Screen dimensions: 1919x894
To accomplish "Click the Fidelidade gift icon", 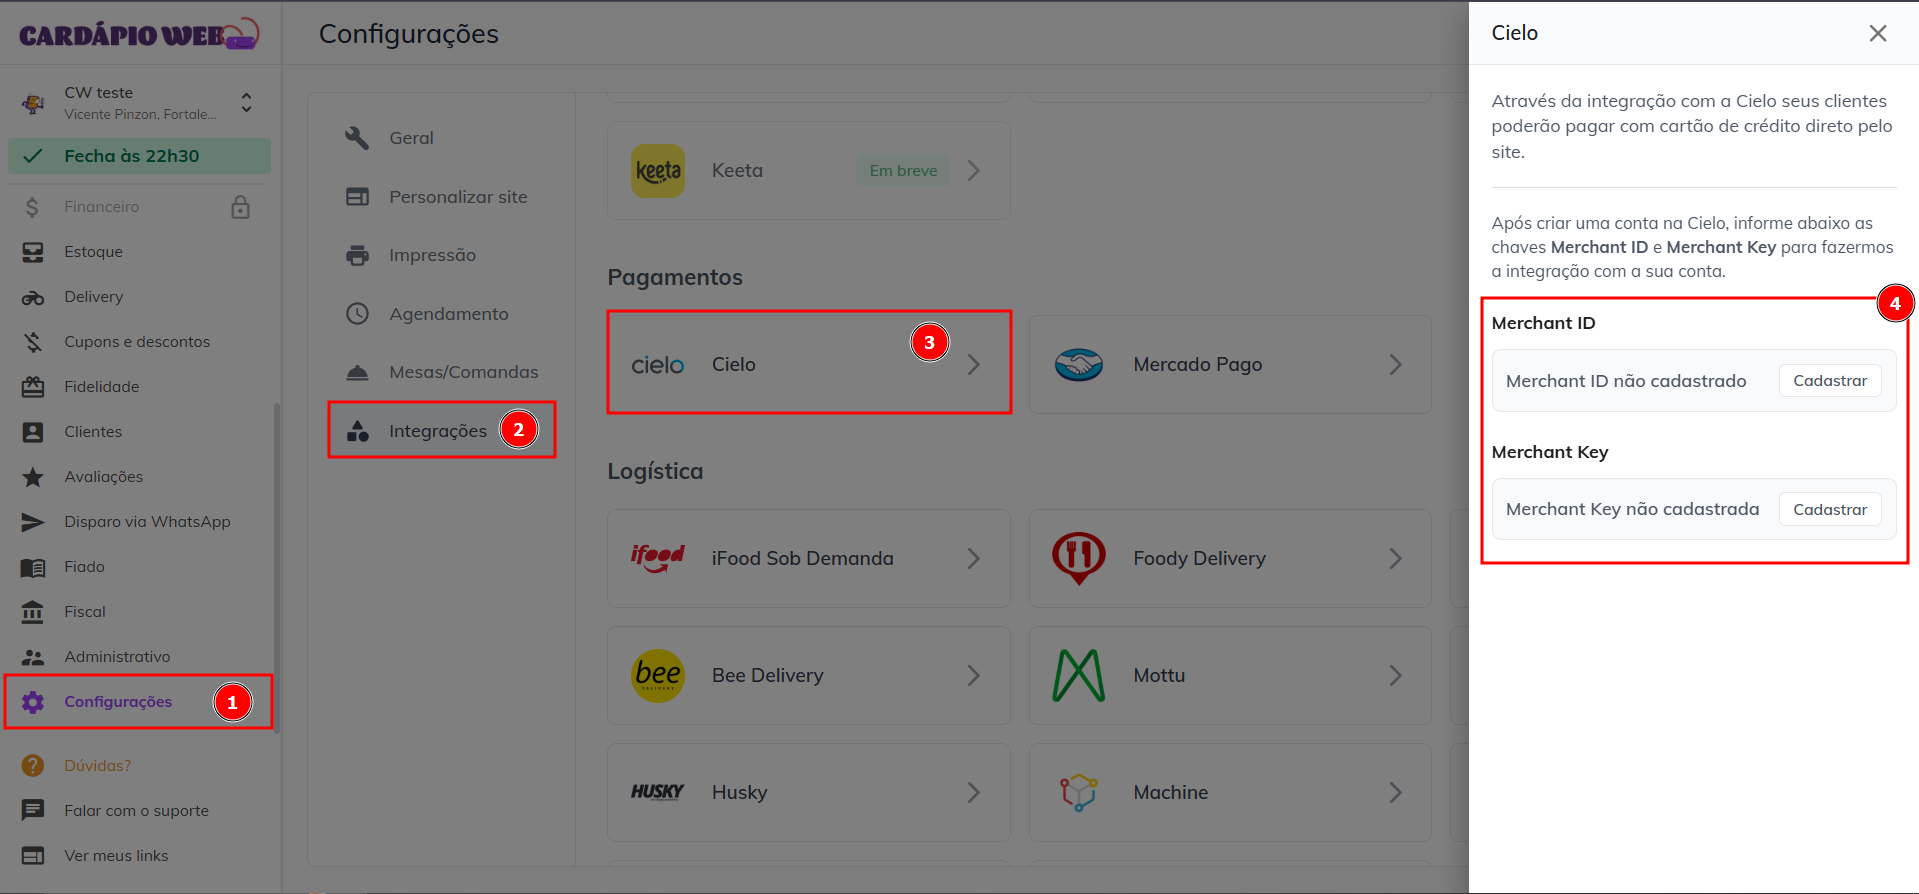I will point(33,387).
